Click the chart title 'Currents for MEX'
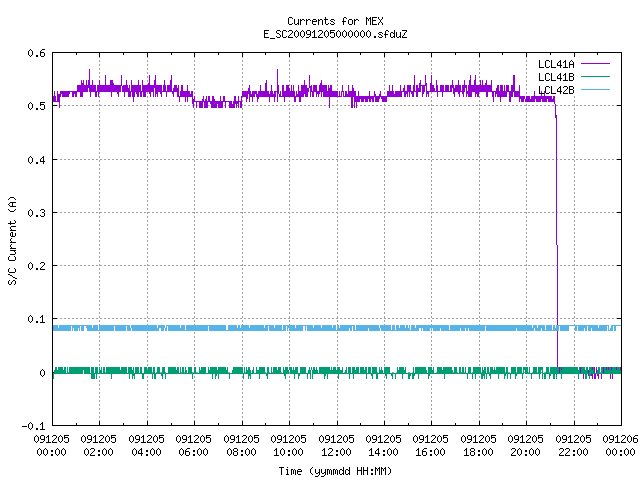 tap(335, 21)
